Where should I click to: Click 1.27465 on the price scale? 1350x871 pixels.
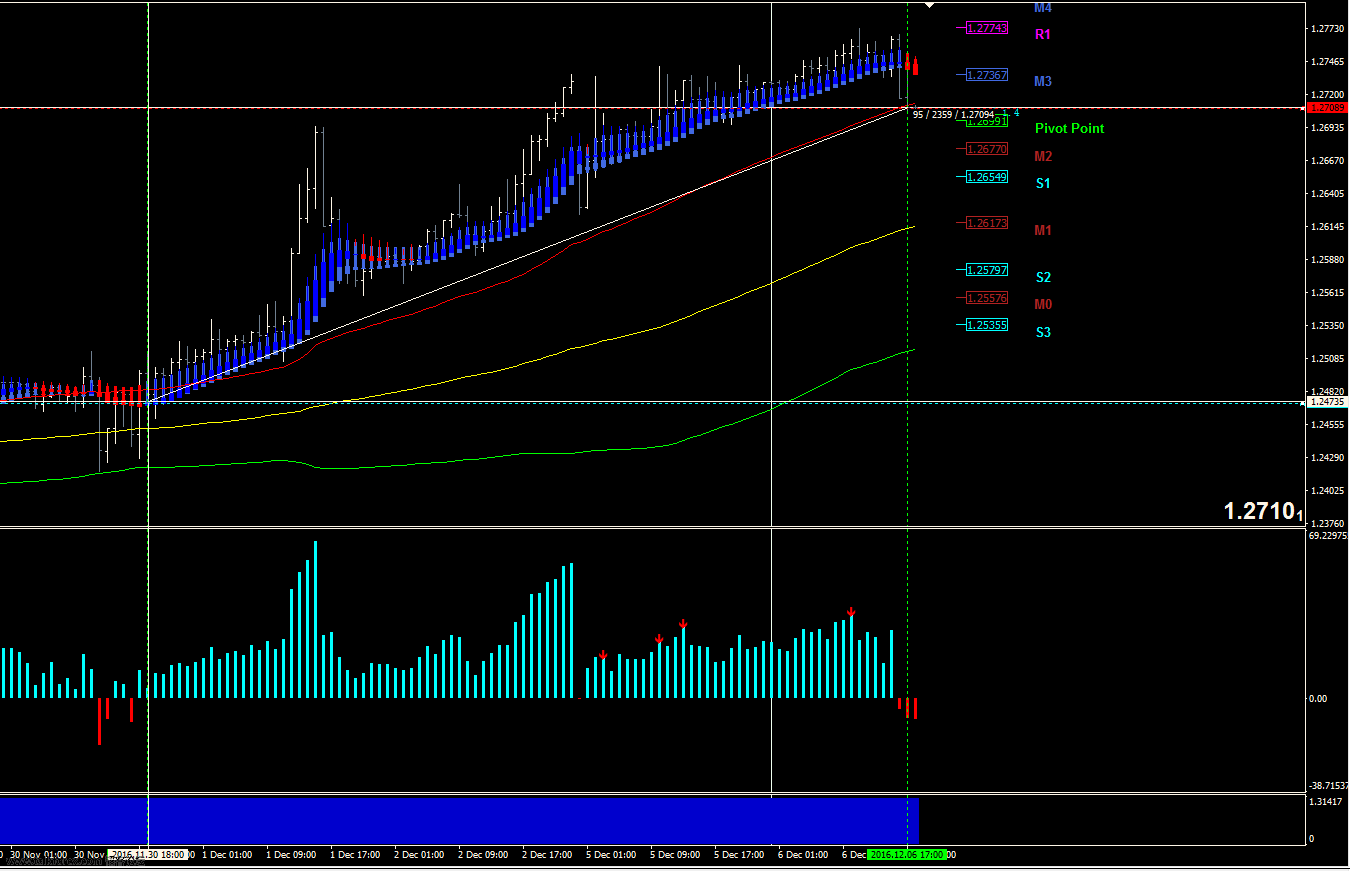(1327, 62)
